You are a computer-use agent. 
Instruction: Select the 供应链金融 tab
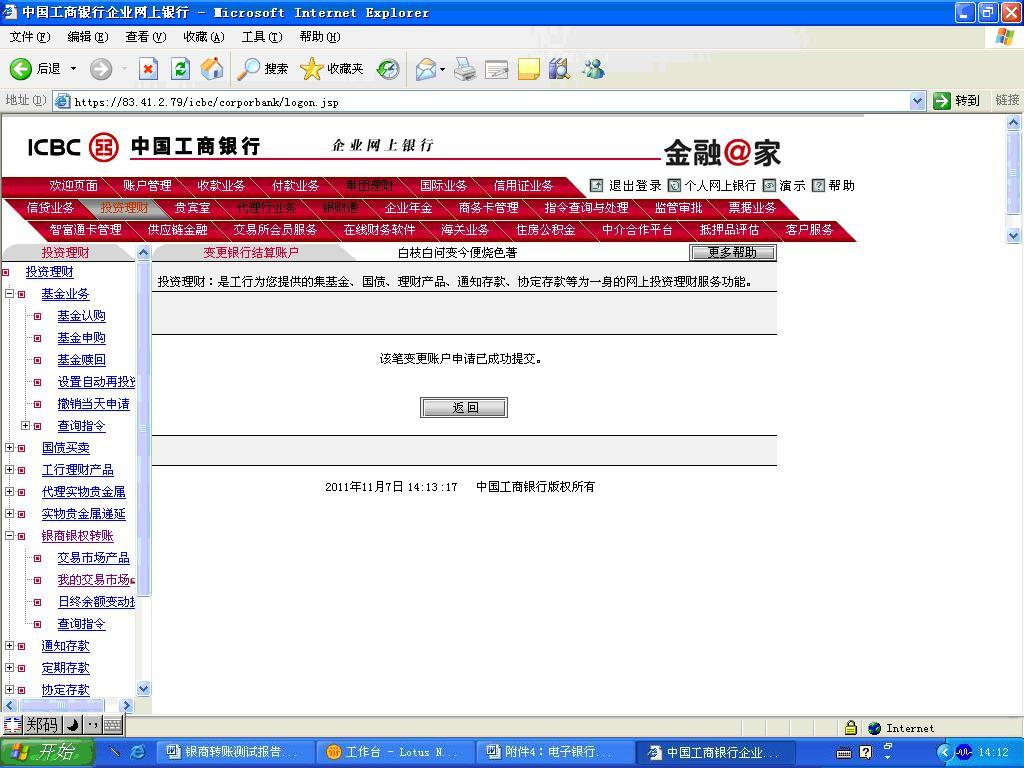tap(177, 230)
